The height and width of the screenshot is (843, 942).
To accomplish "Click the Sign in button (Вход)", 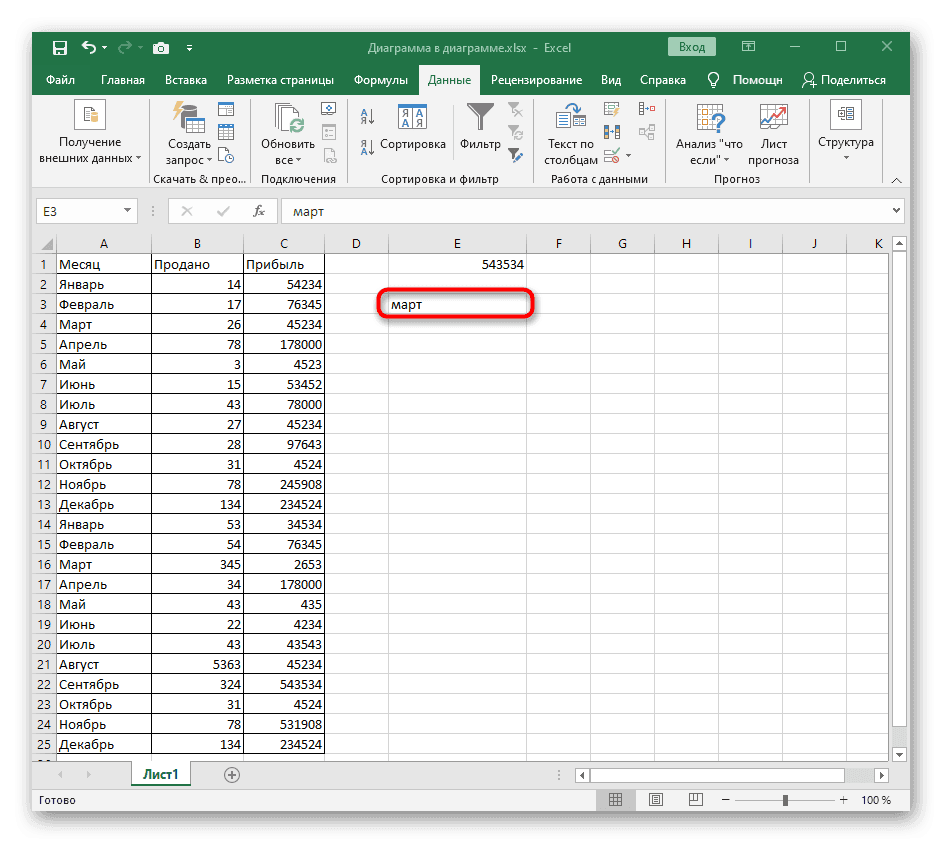I will [692, 47].
